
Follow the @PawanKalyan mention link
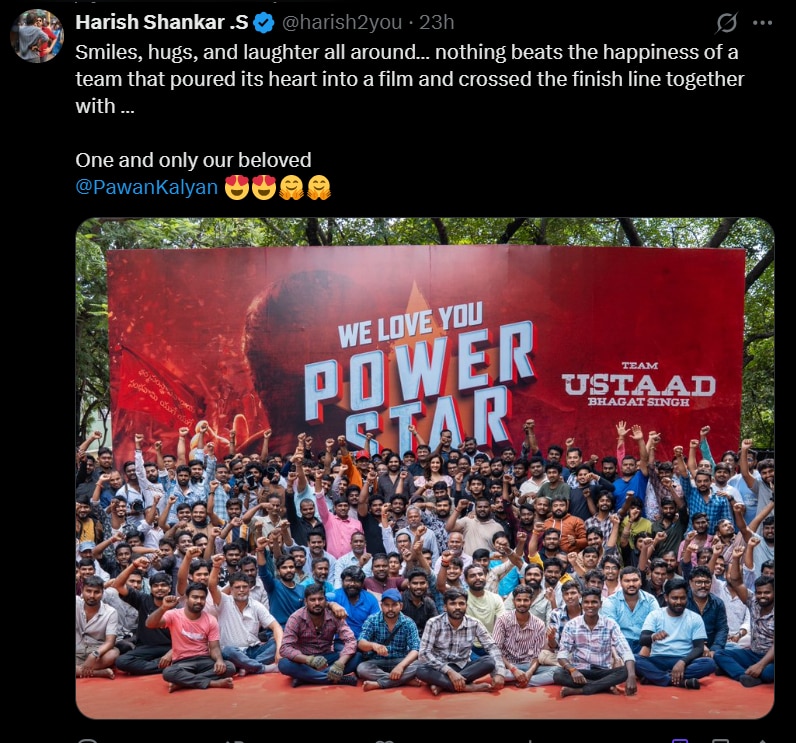(147, 187)
